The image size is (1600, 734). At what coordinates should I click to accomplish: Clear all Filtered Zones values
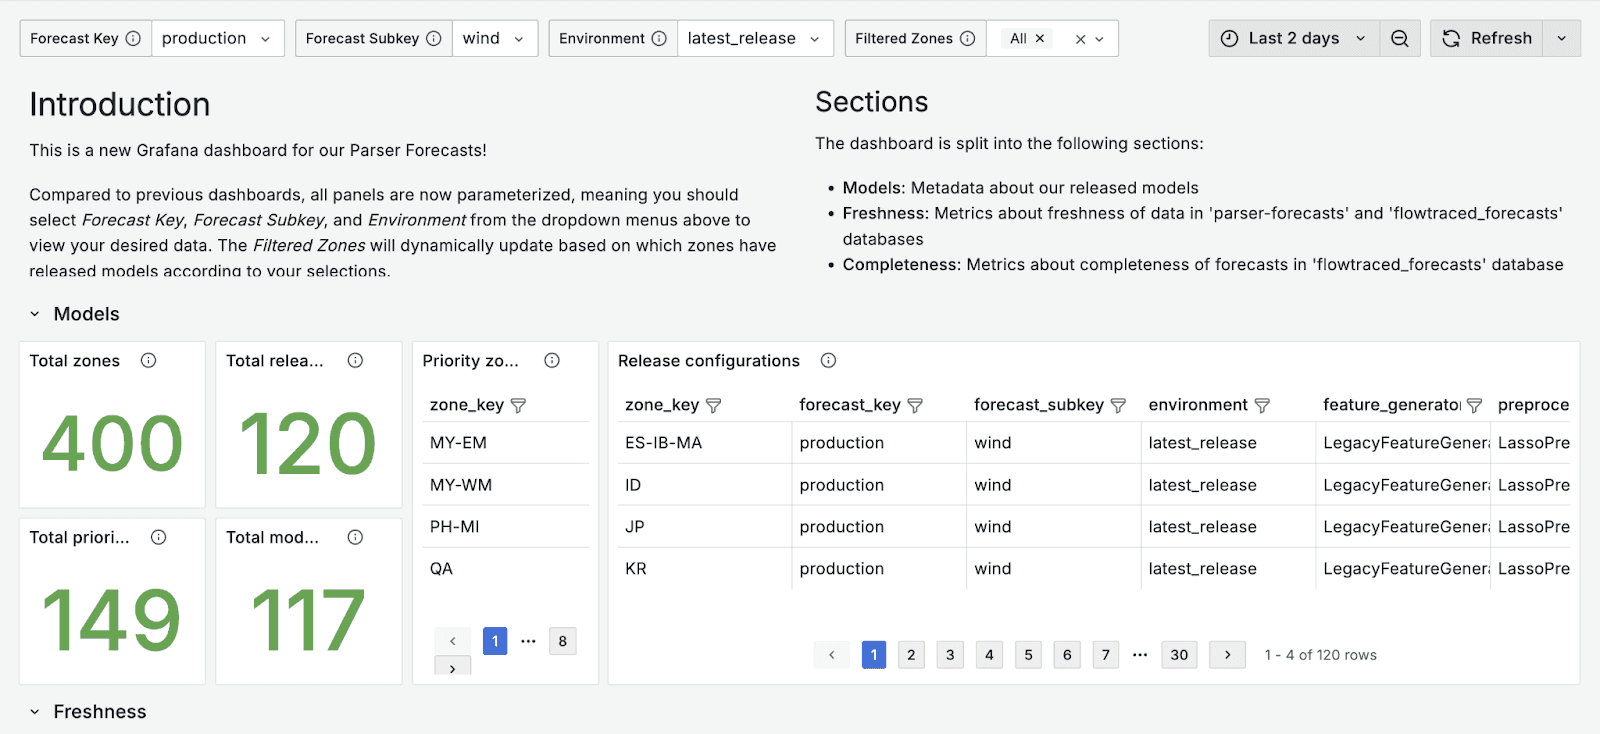click(x=1080, y=39)
